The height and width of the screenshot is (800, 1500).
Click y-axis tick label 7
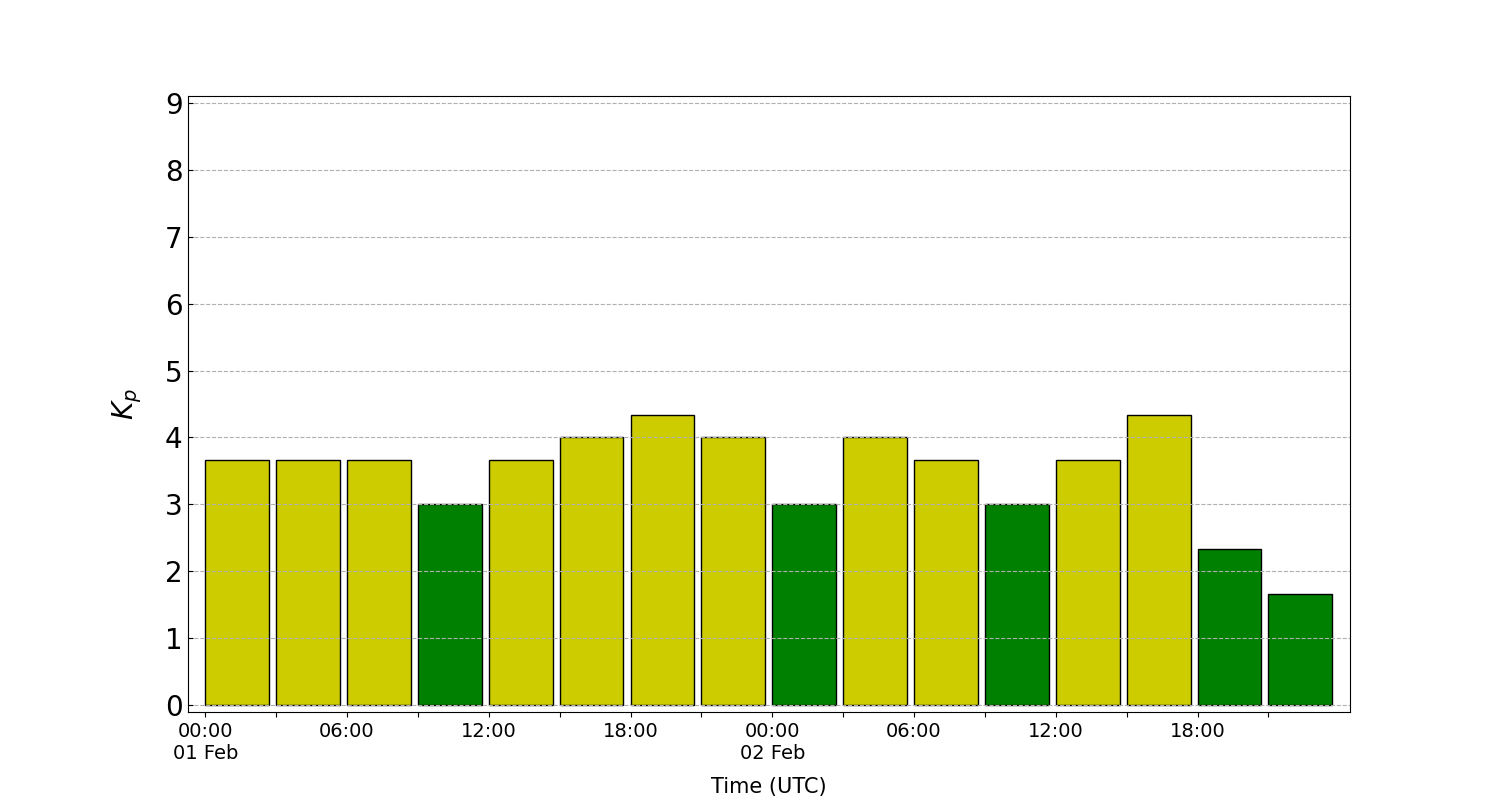175,238
